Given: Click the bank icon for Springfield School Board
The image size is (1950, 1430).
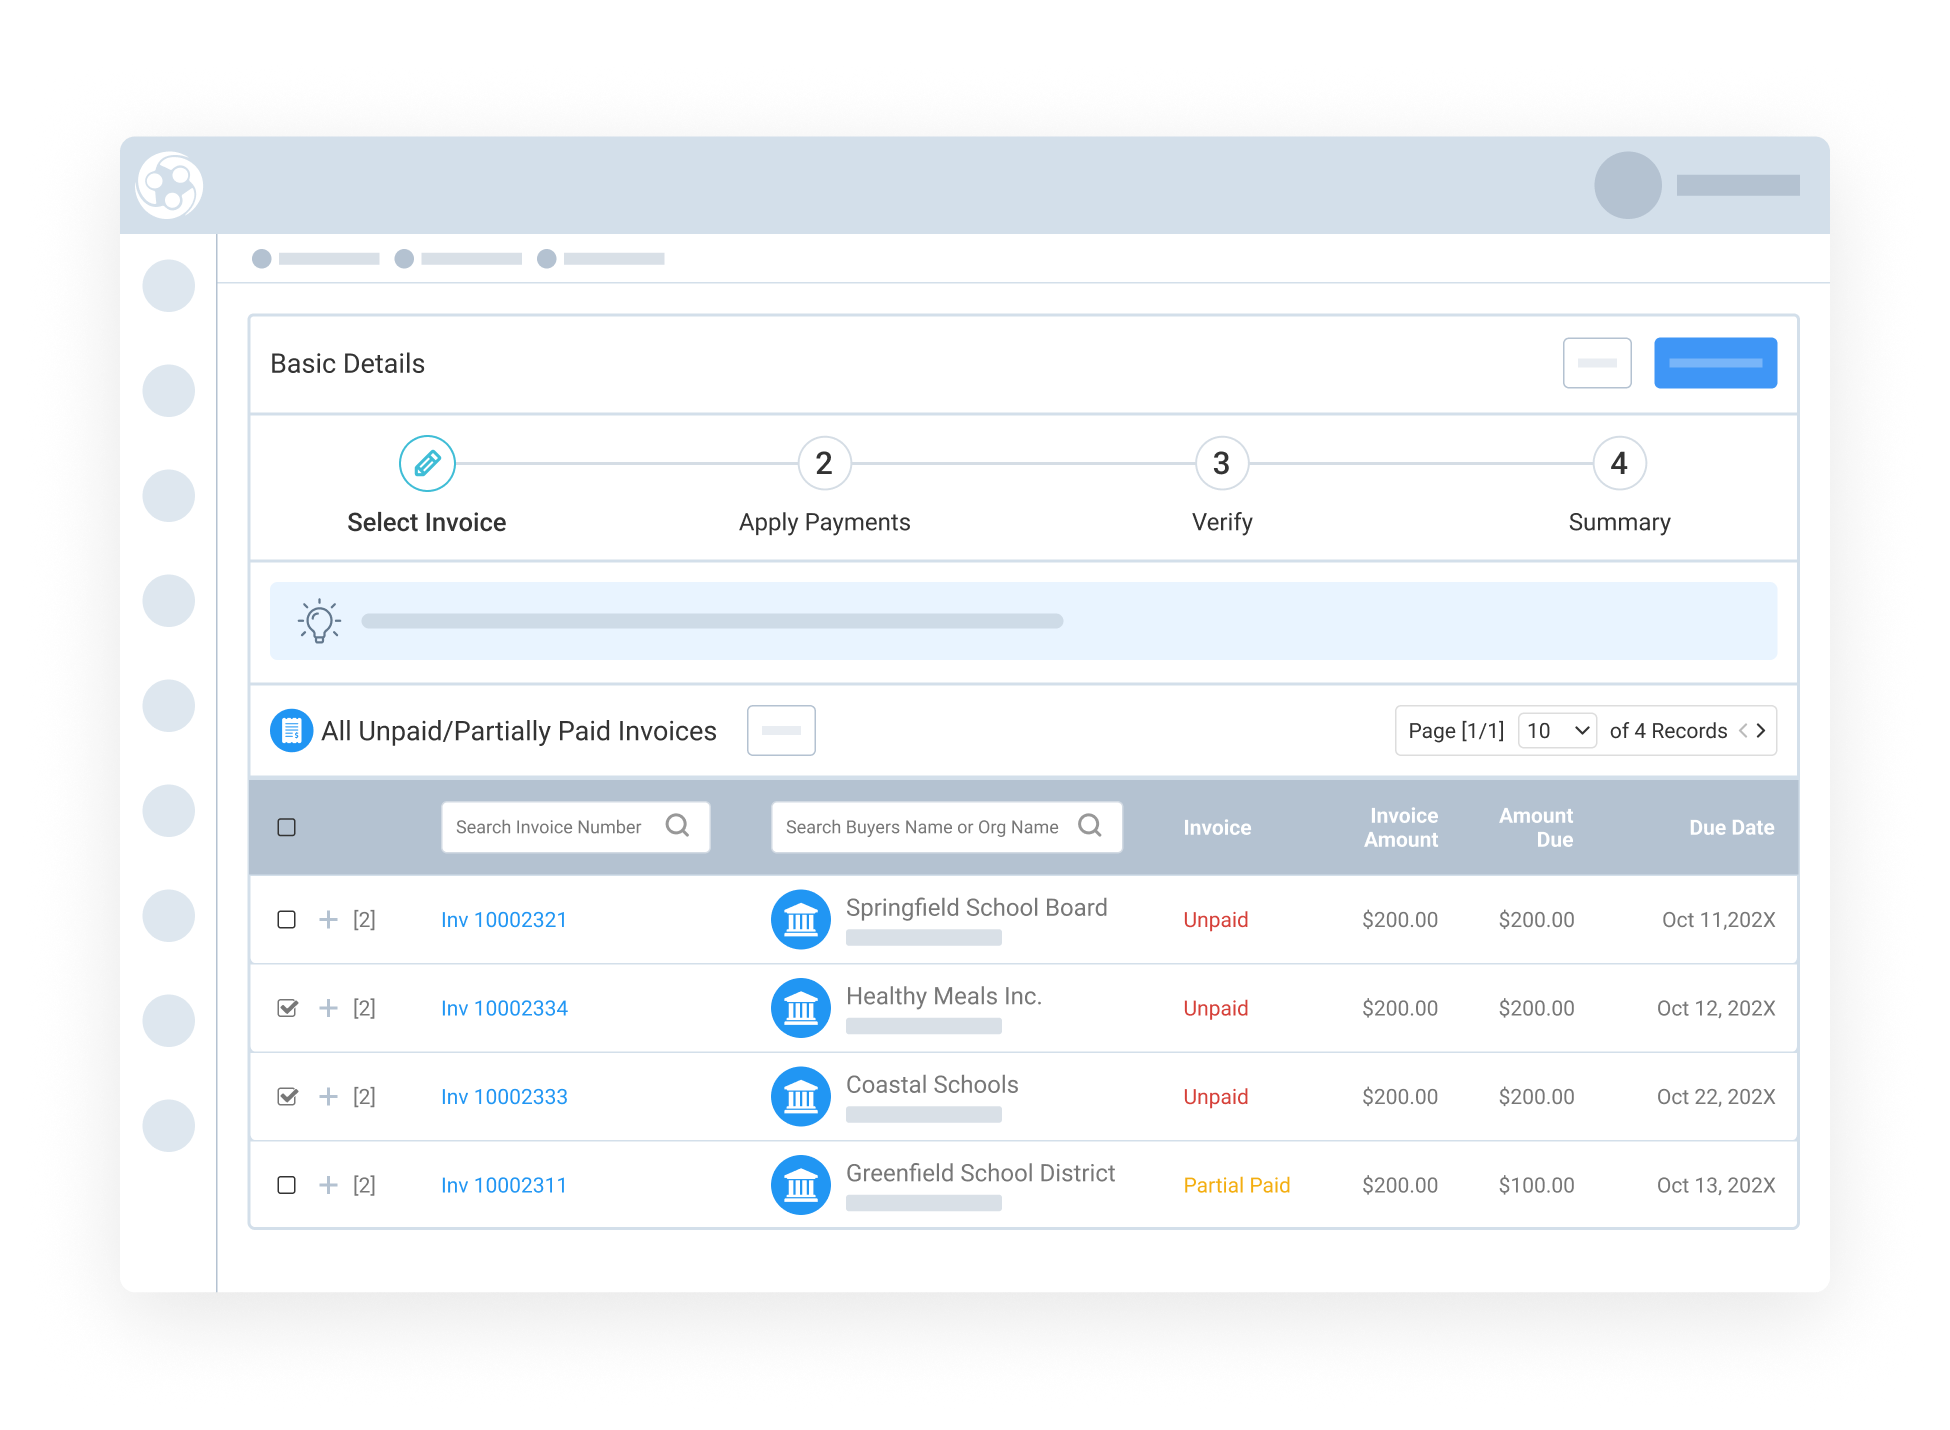Looking at the screenshot, I should tap(800, 919).
